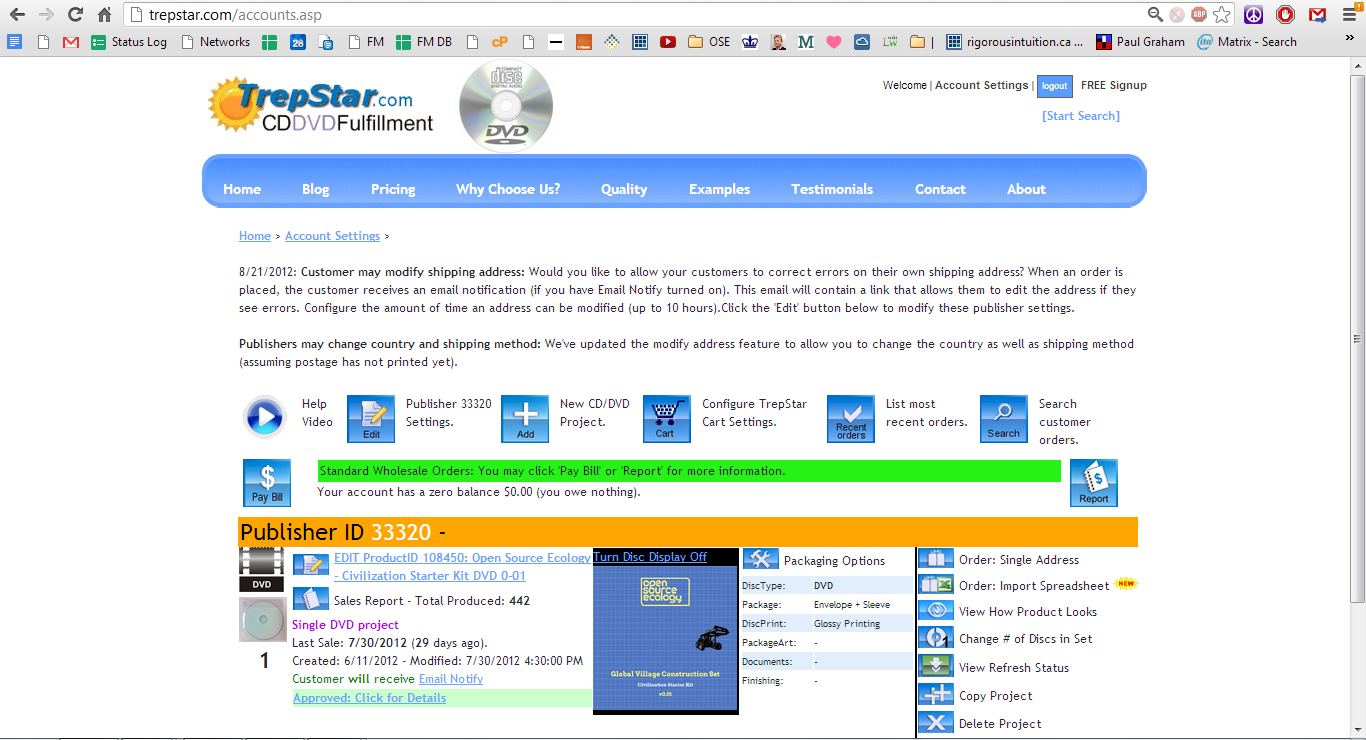
Task: Click EDIT ProductID 108450 link
Action: [x=462, y=567]
